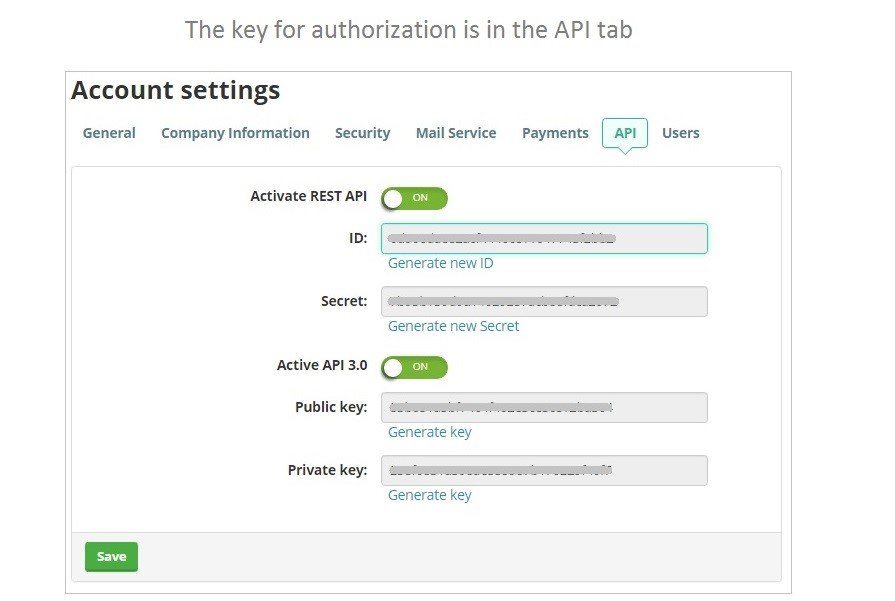Generate a new Private key

[429, 495]
